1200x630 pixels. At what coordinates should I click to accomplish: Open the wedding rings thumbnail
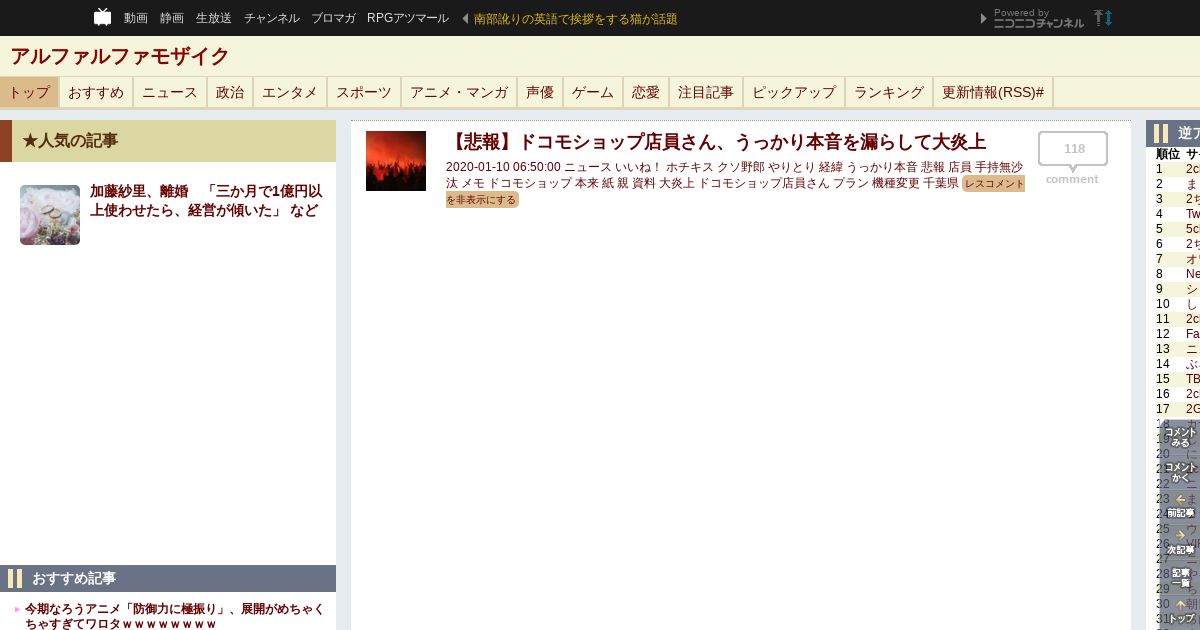[50, 214]
